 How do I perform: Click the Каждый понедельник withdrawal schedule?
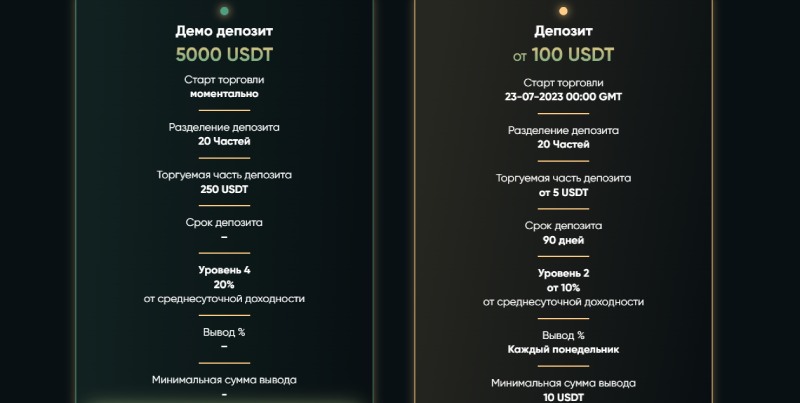click(563, 349)
